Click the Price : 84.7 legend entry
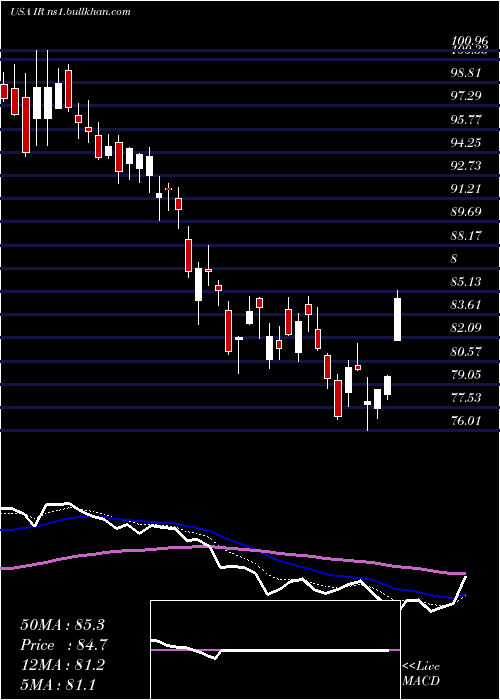The width and height of the screenshot is (500, 700). coord(63,645)
